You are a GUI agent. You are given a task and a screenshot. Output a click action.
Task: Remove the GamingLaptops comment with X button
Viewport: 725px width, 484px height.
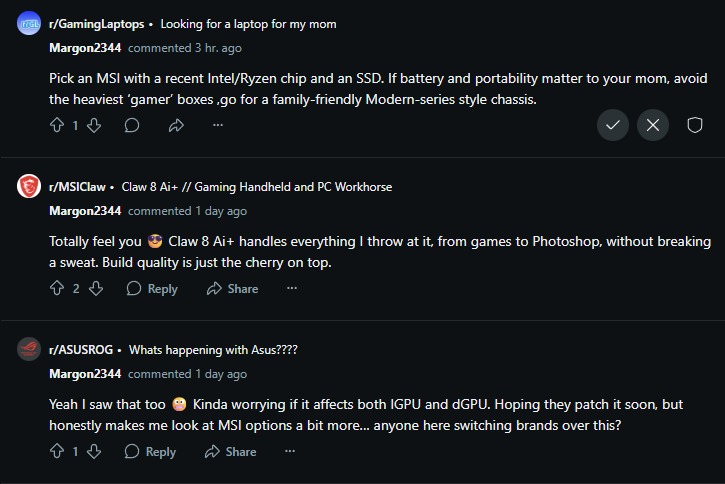pos(653,125)
